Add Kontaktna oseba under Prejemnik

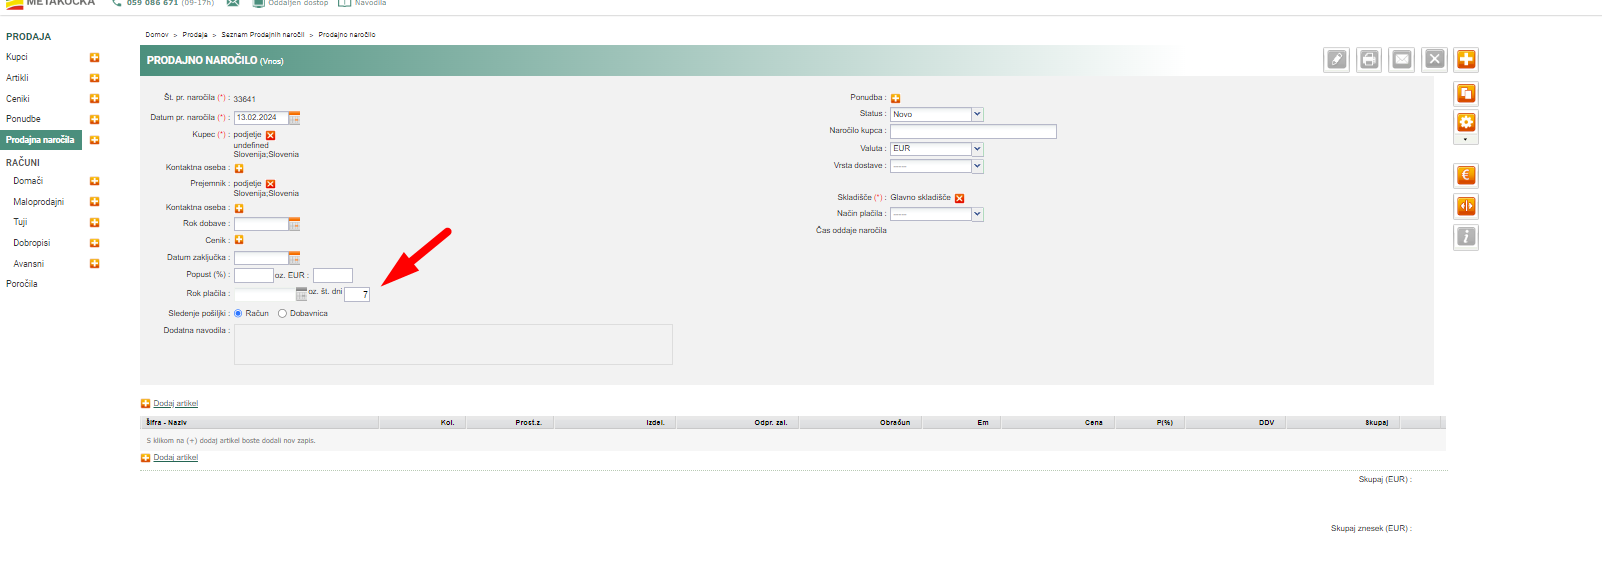pyautogui.click(x=239, y=208)
